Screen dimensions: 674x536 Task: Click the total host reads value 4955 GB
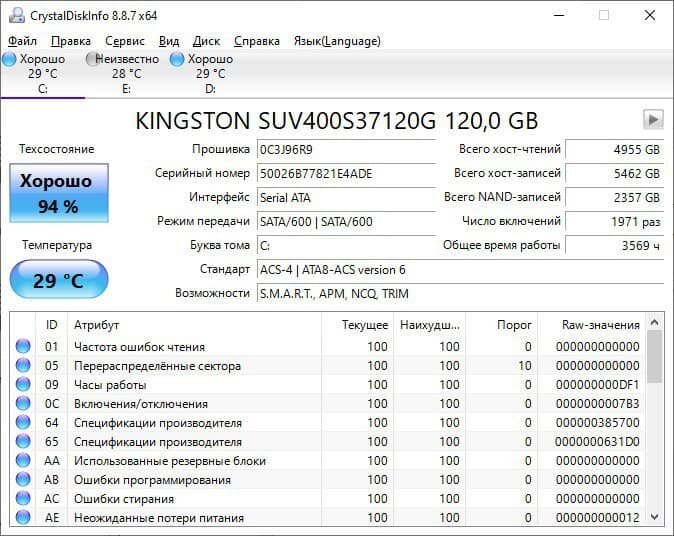coord(615,150)
